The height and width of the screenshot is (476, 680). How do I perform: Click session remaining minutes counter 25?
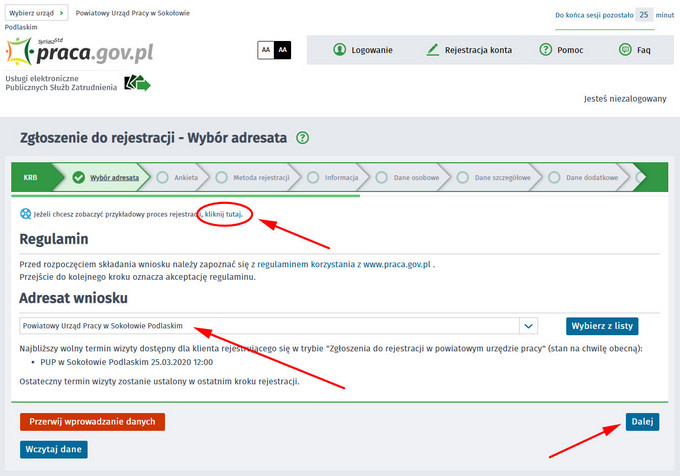(644, 15)
